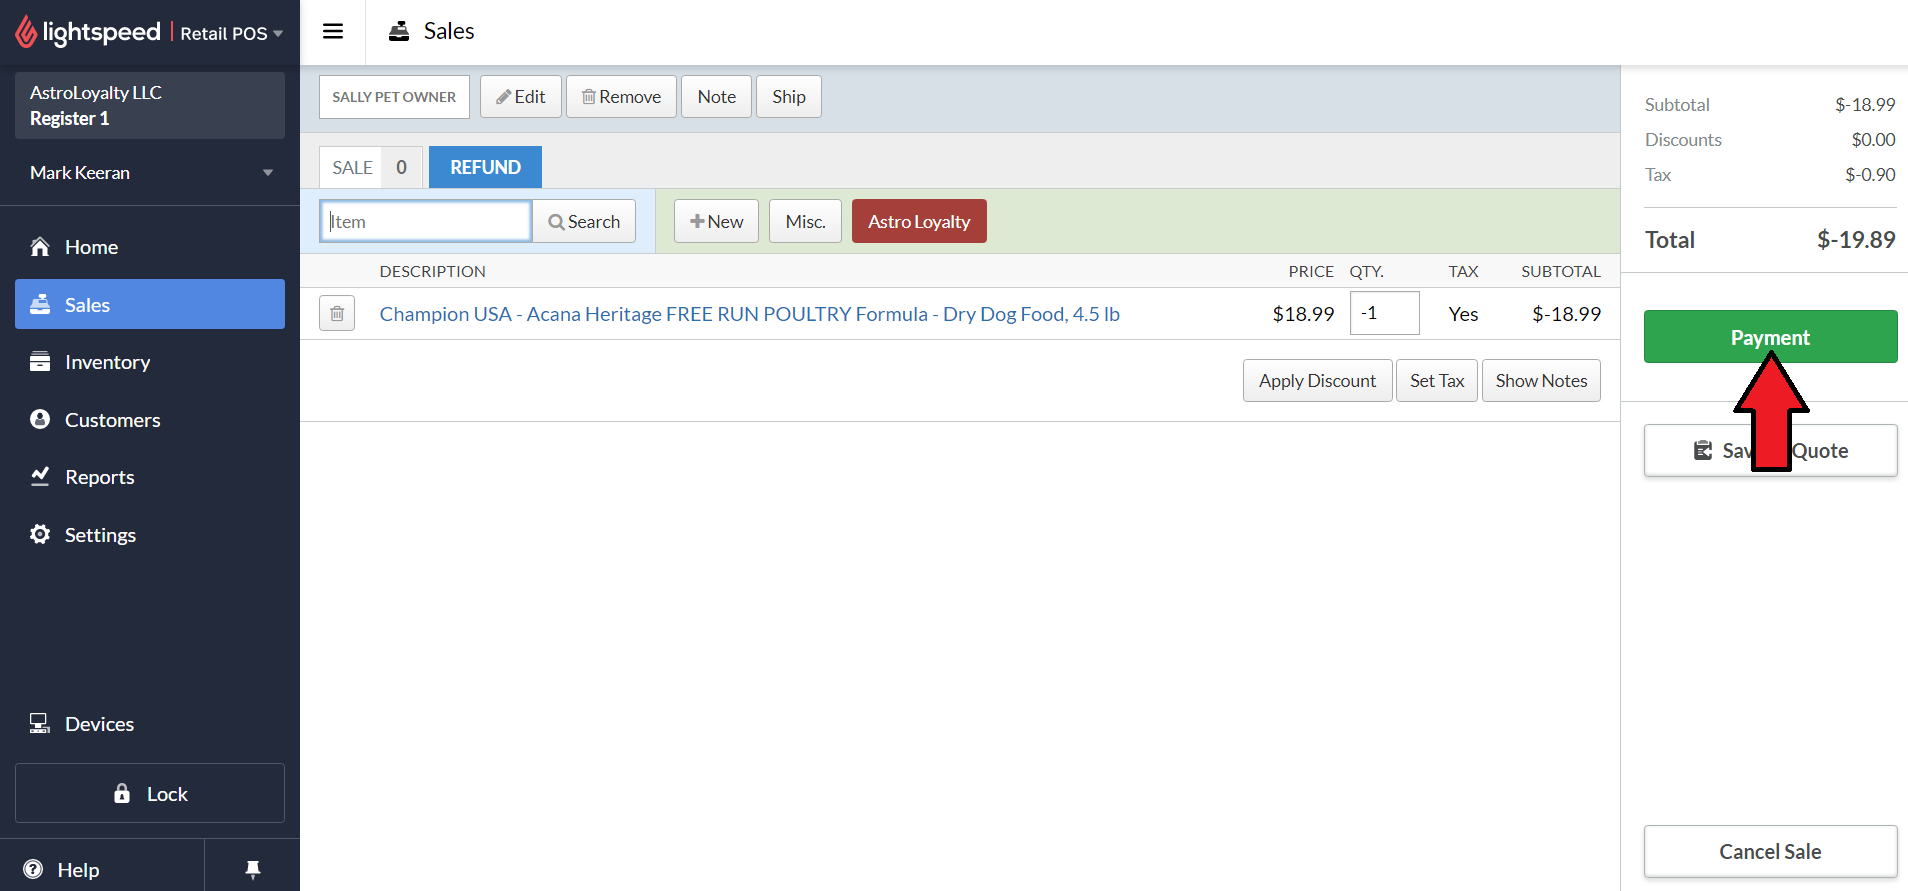
Task: Click Show Notes
Action: [1541, 381]
